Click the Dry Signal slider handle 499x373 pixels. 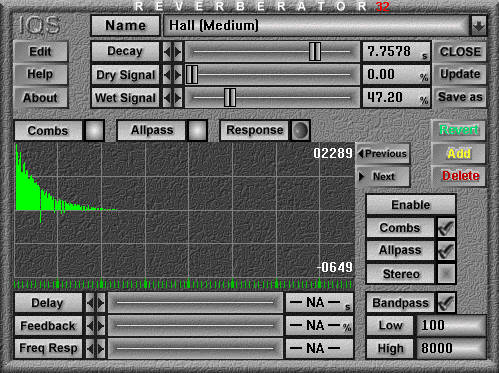click(x=192, y=75)
